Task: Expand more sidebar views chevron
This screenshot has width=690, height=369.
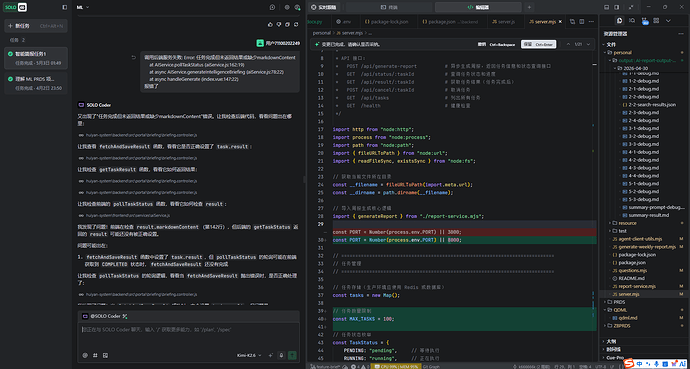Action: tap(668, 21)
